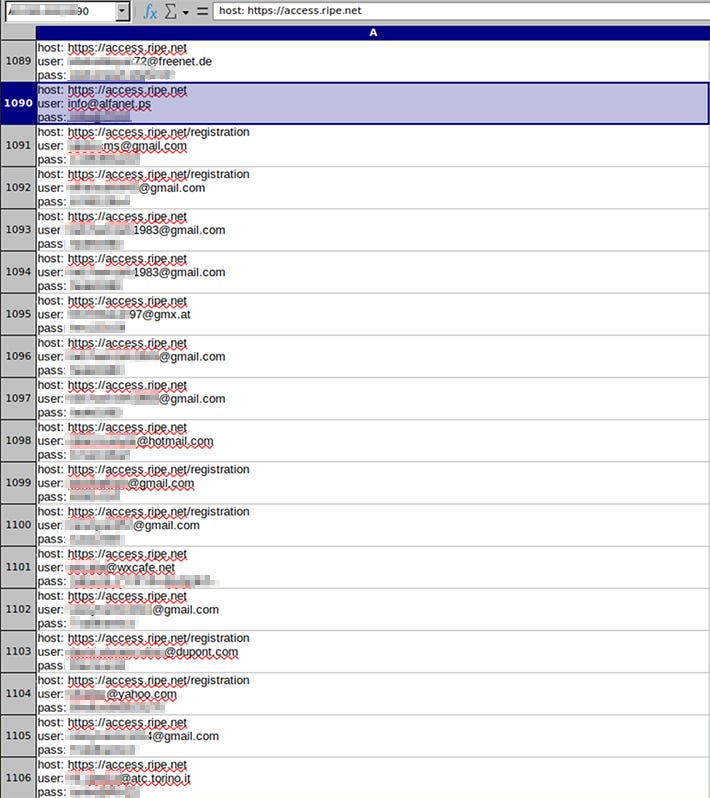The width and height of the screenshot is (710, 798).
Task: Select row header 1089
Action: point(18,61)
